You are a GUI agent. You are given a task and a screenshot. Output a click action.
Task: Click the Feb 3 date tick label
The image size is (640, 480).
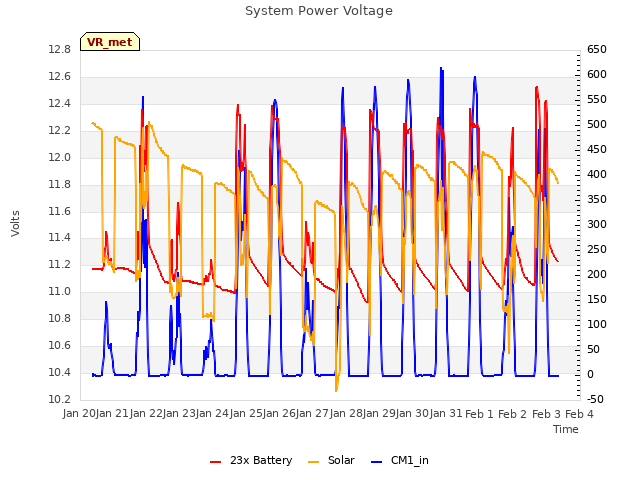click(546, 414)
